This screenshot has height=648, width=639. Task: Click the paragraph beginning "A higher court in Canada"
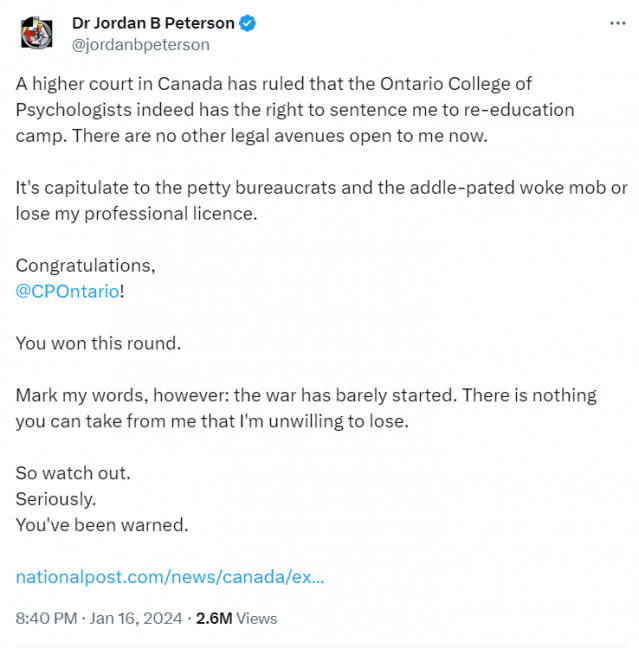pos(295,110)
